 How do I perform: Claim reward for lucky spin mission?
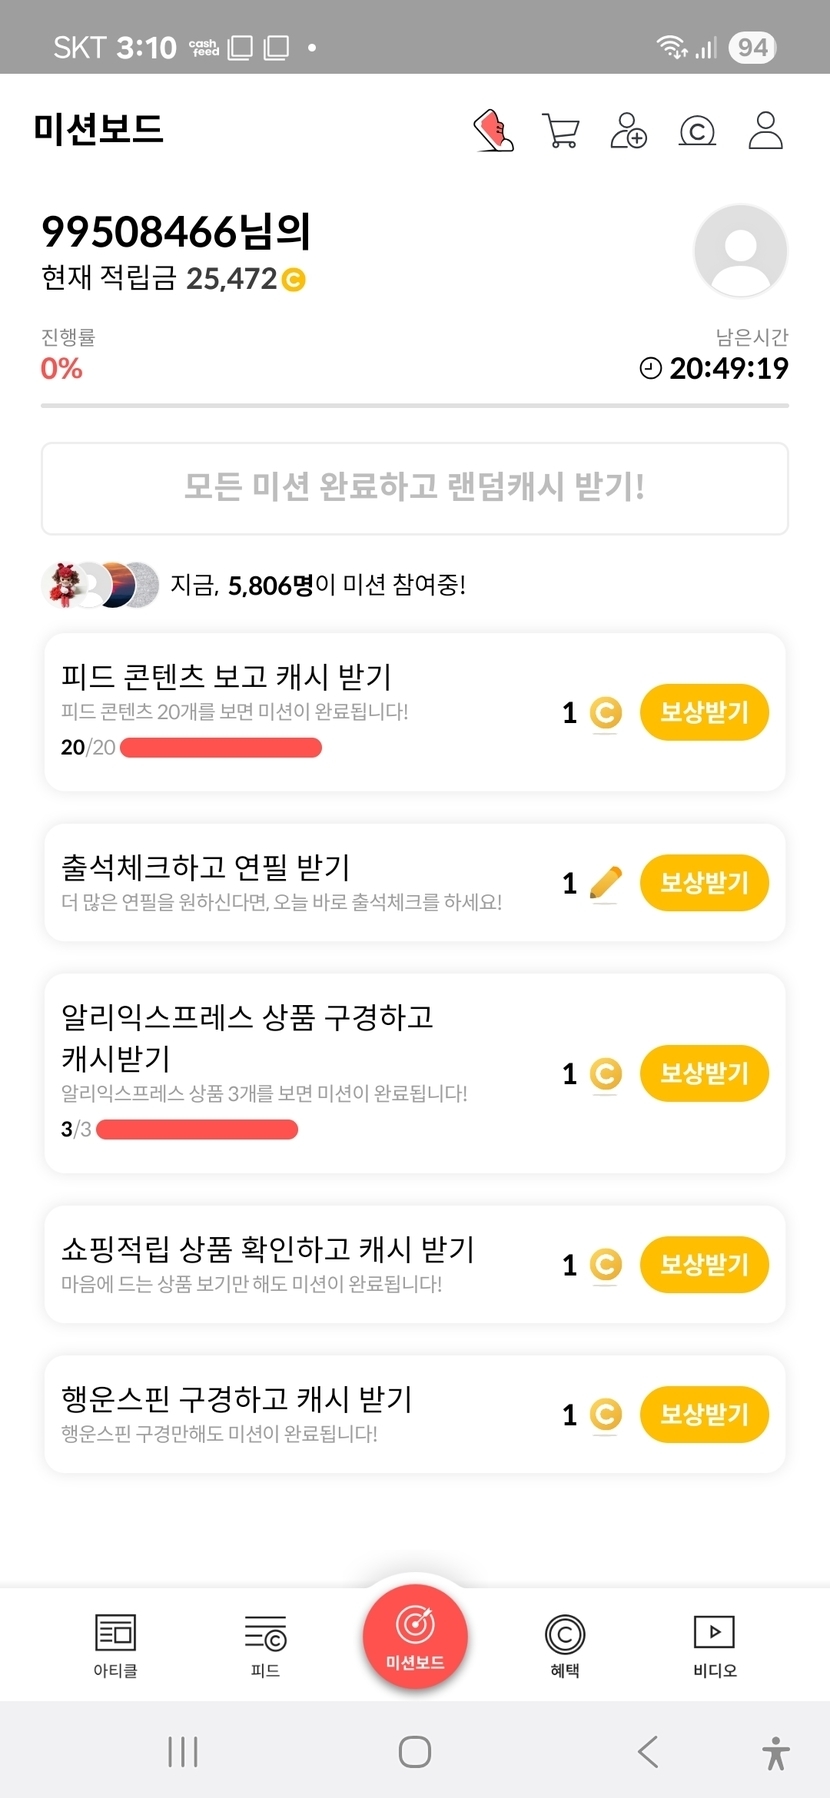704,1414
